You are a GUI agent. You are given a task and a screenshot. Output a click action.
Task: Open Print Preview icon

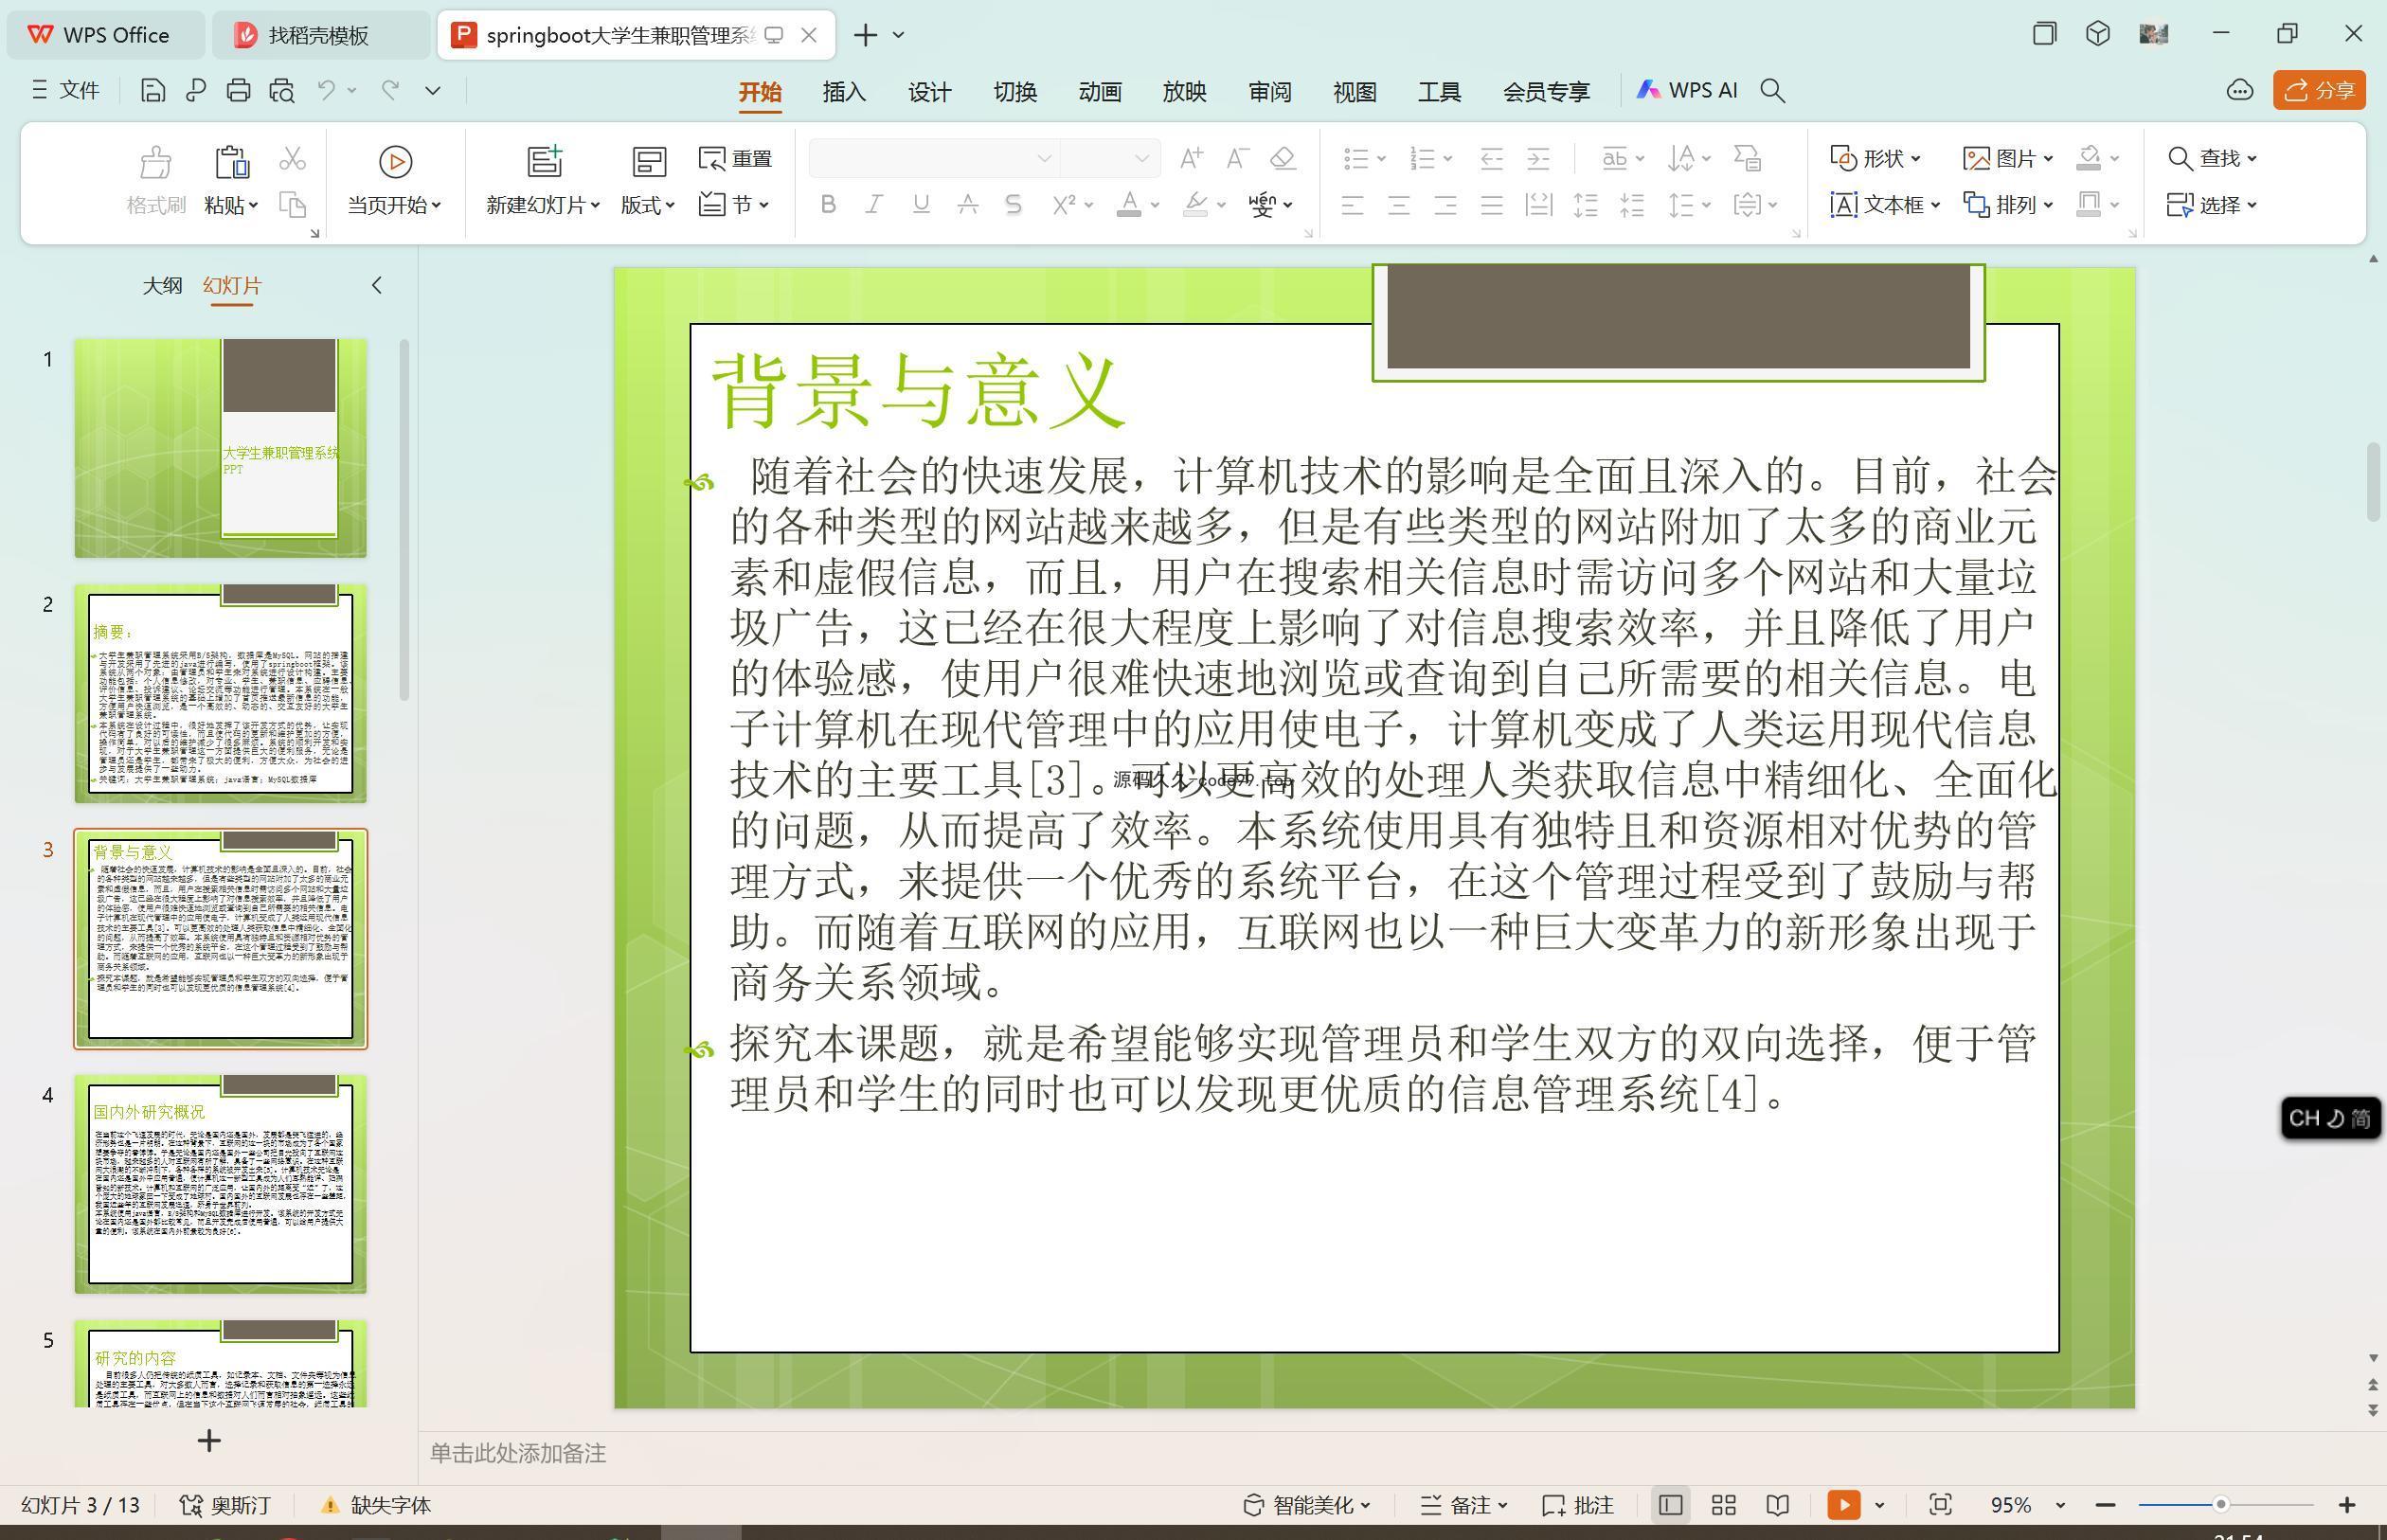282,91
